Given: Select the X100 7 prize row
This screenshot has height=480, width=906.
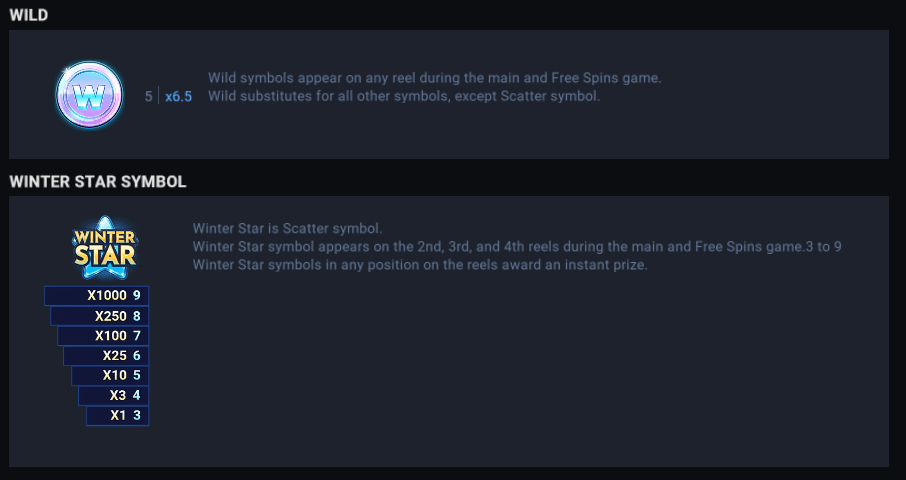Looking at the screenshot, I should [x=103, y=335].
